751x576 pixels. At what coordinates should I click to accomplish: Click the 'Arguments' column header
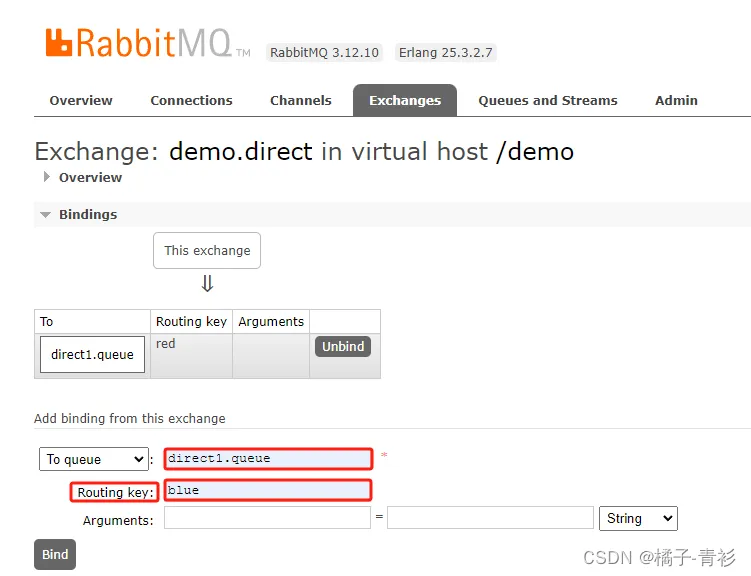pyautogui.click(x=271, y=321)
